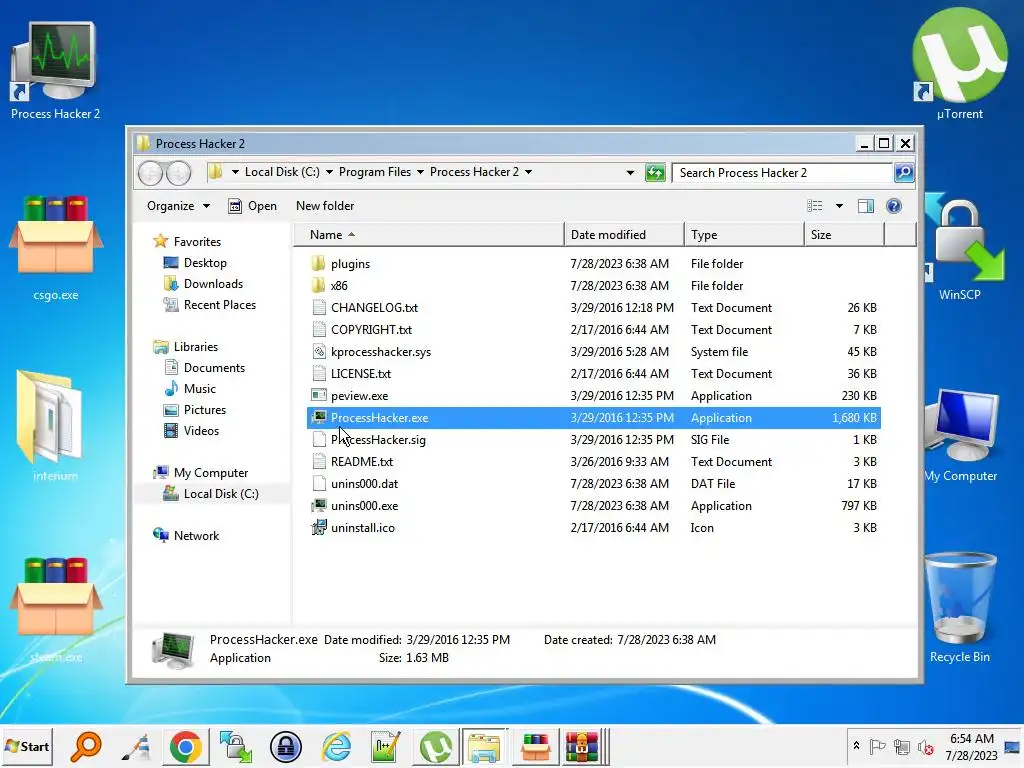
Task: Change view with the view icon
Action: pos(814,206)
